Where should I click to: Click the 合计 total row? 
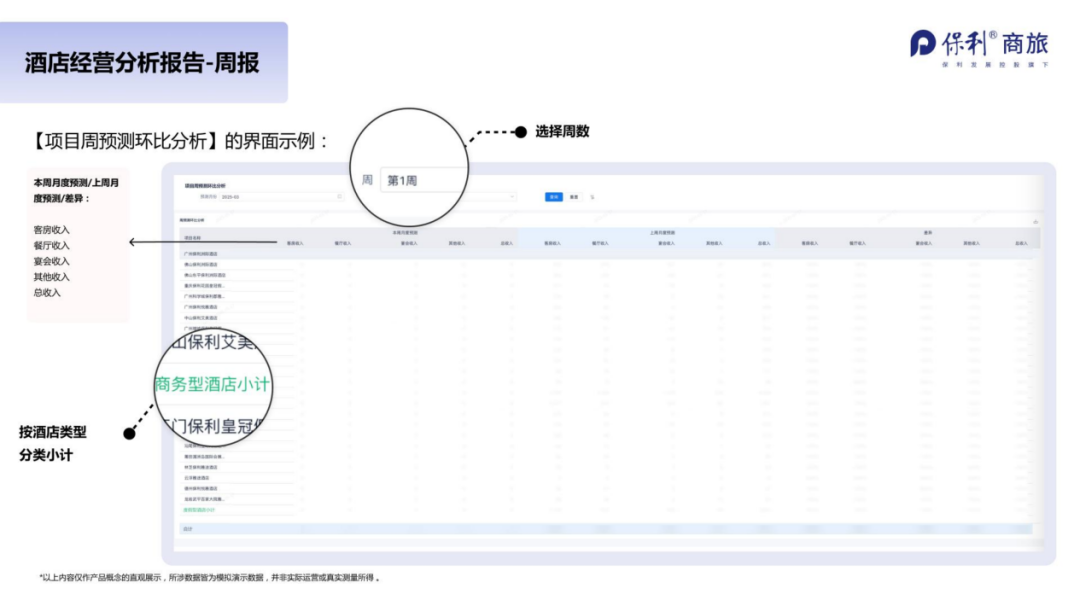coord(187,528)
